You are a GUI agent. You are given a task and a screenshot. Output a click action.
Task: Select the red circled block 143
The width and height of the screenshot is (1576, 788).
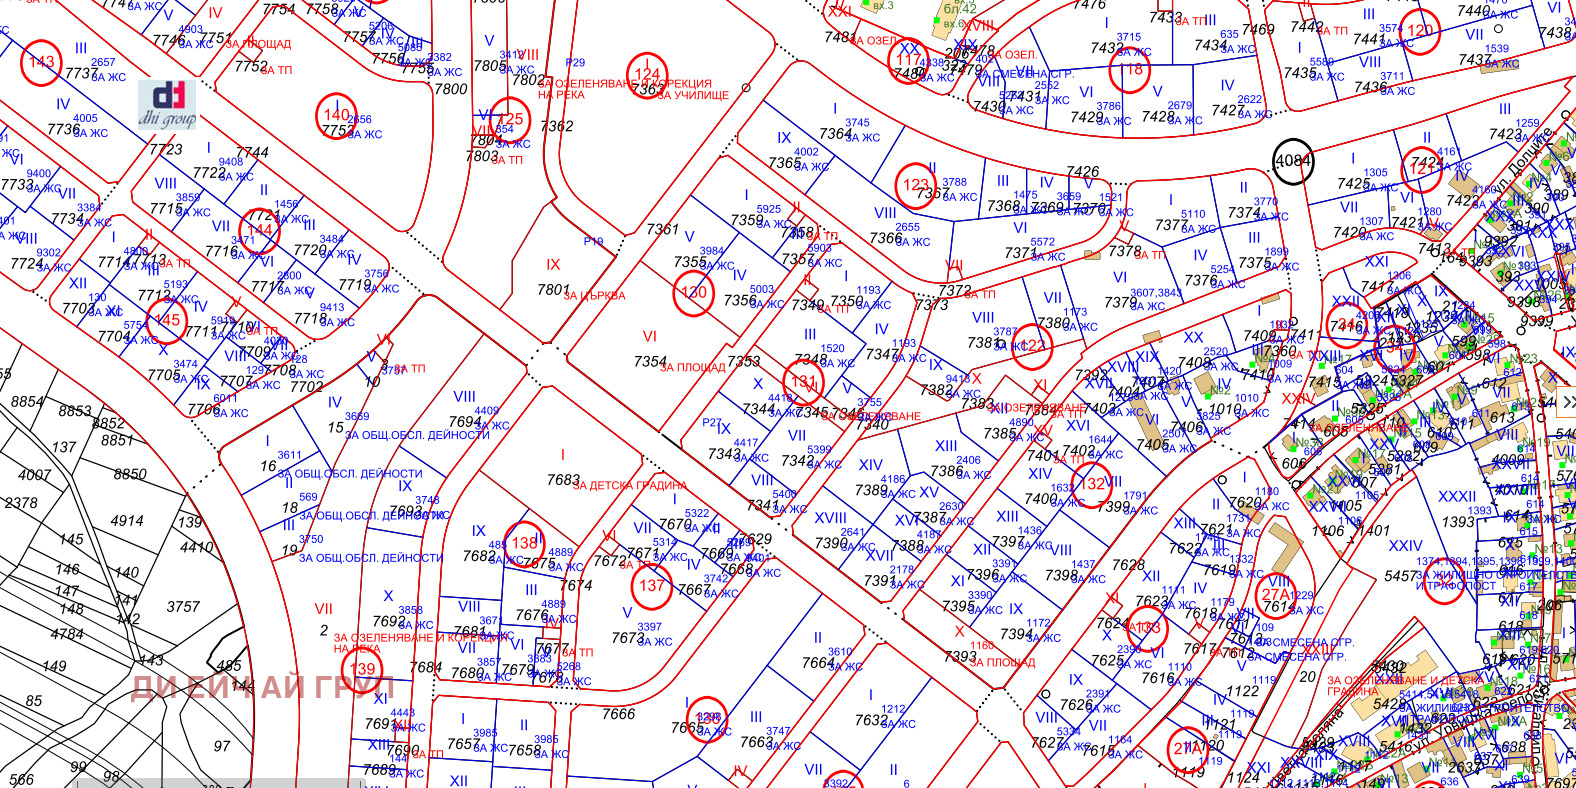click(41, 63)
